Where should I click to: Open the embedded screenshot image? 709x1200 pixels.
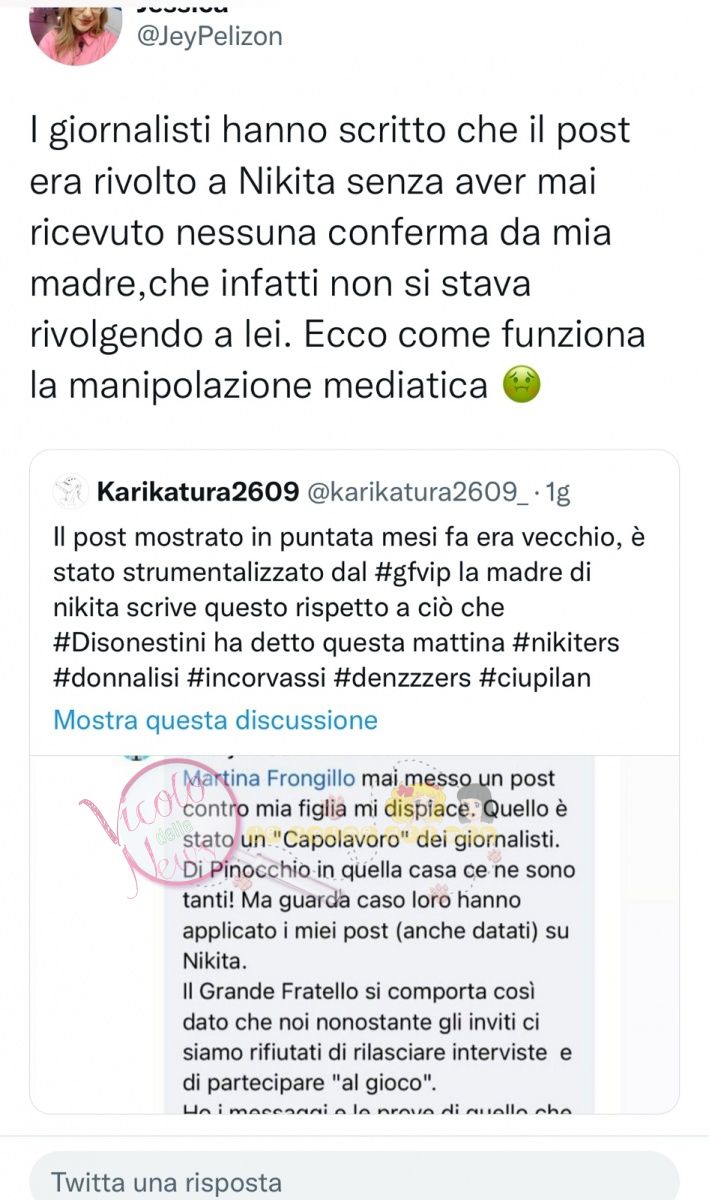(354, 934)
